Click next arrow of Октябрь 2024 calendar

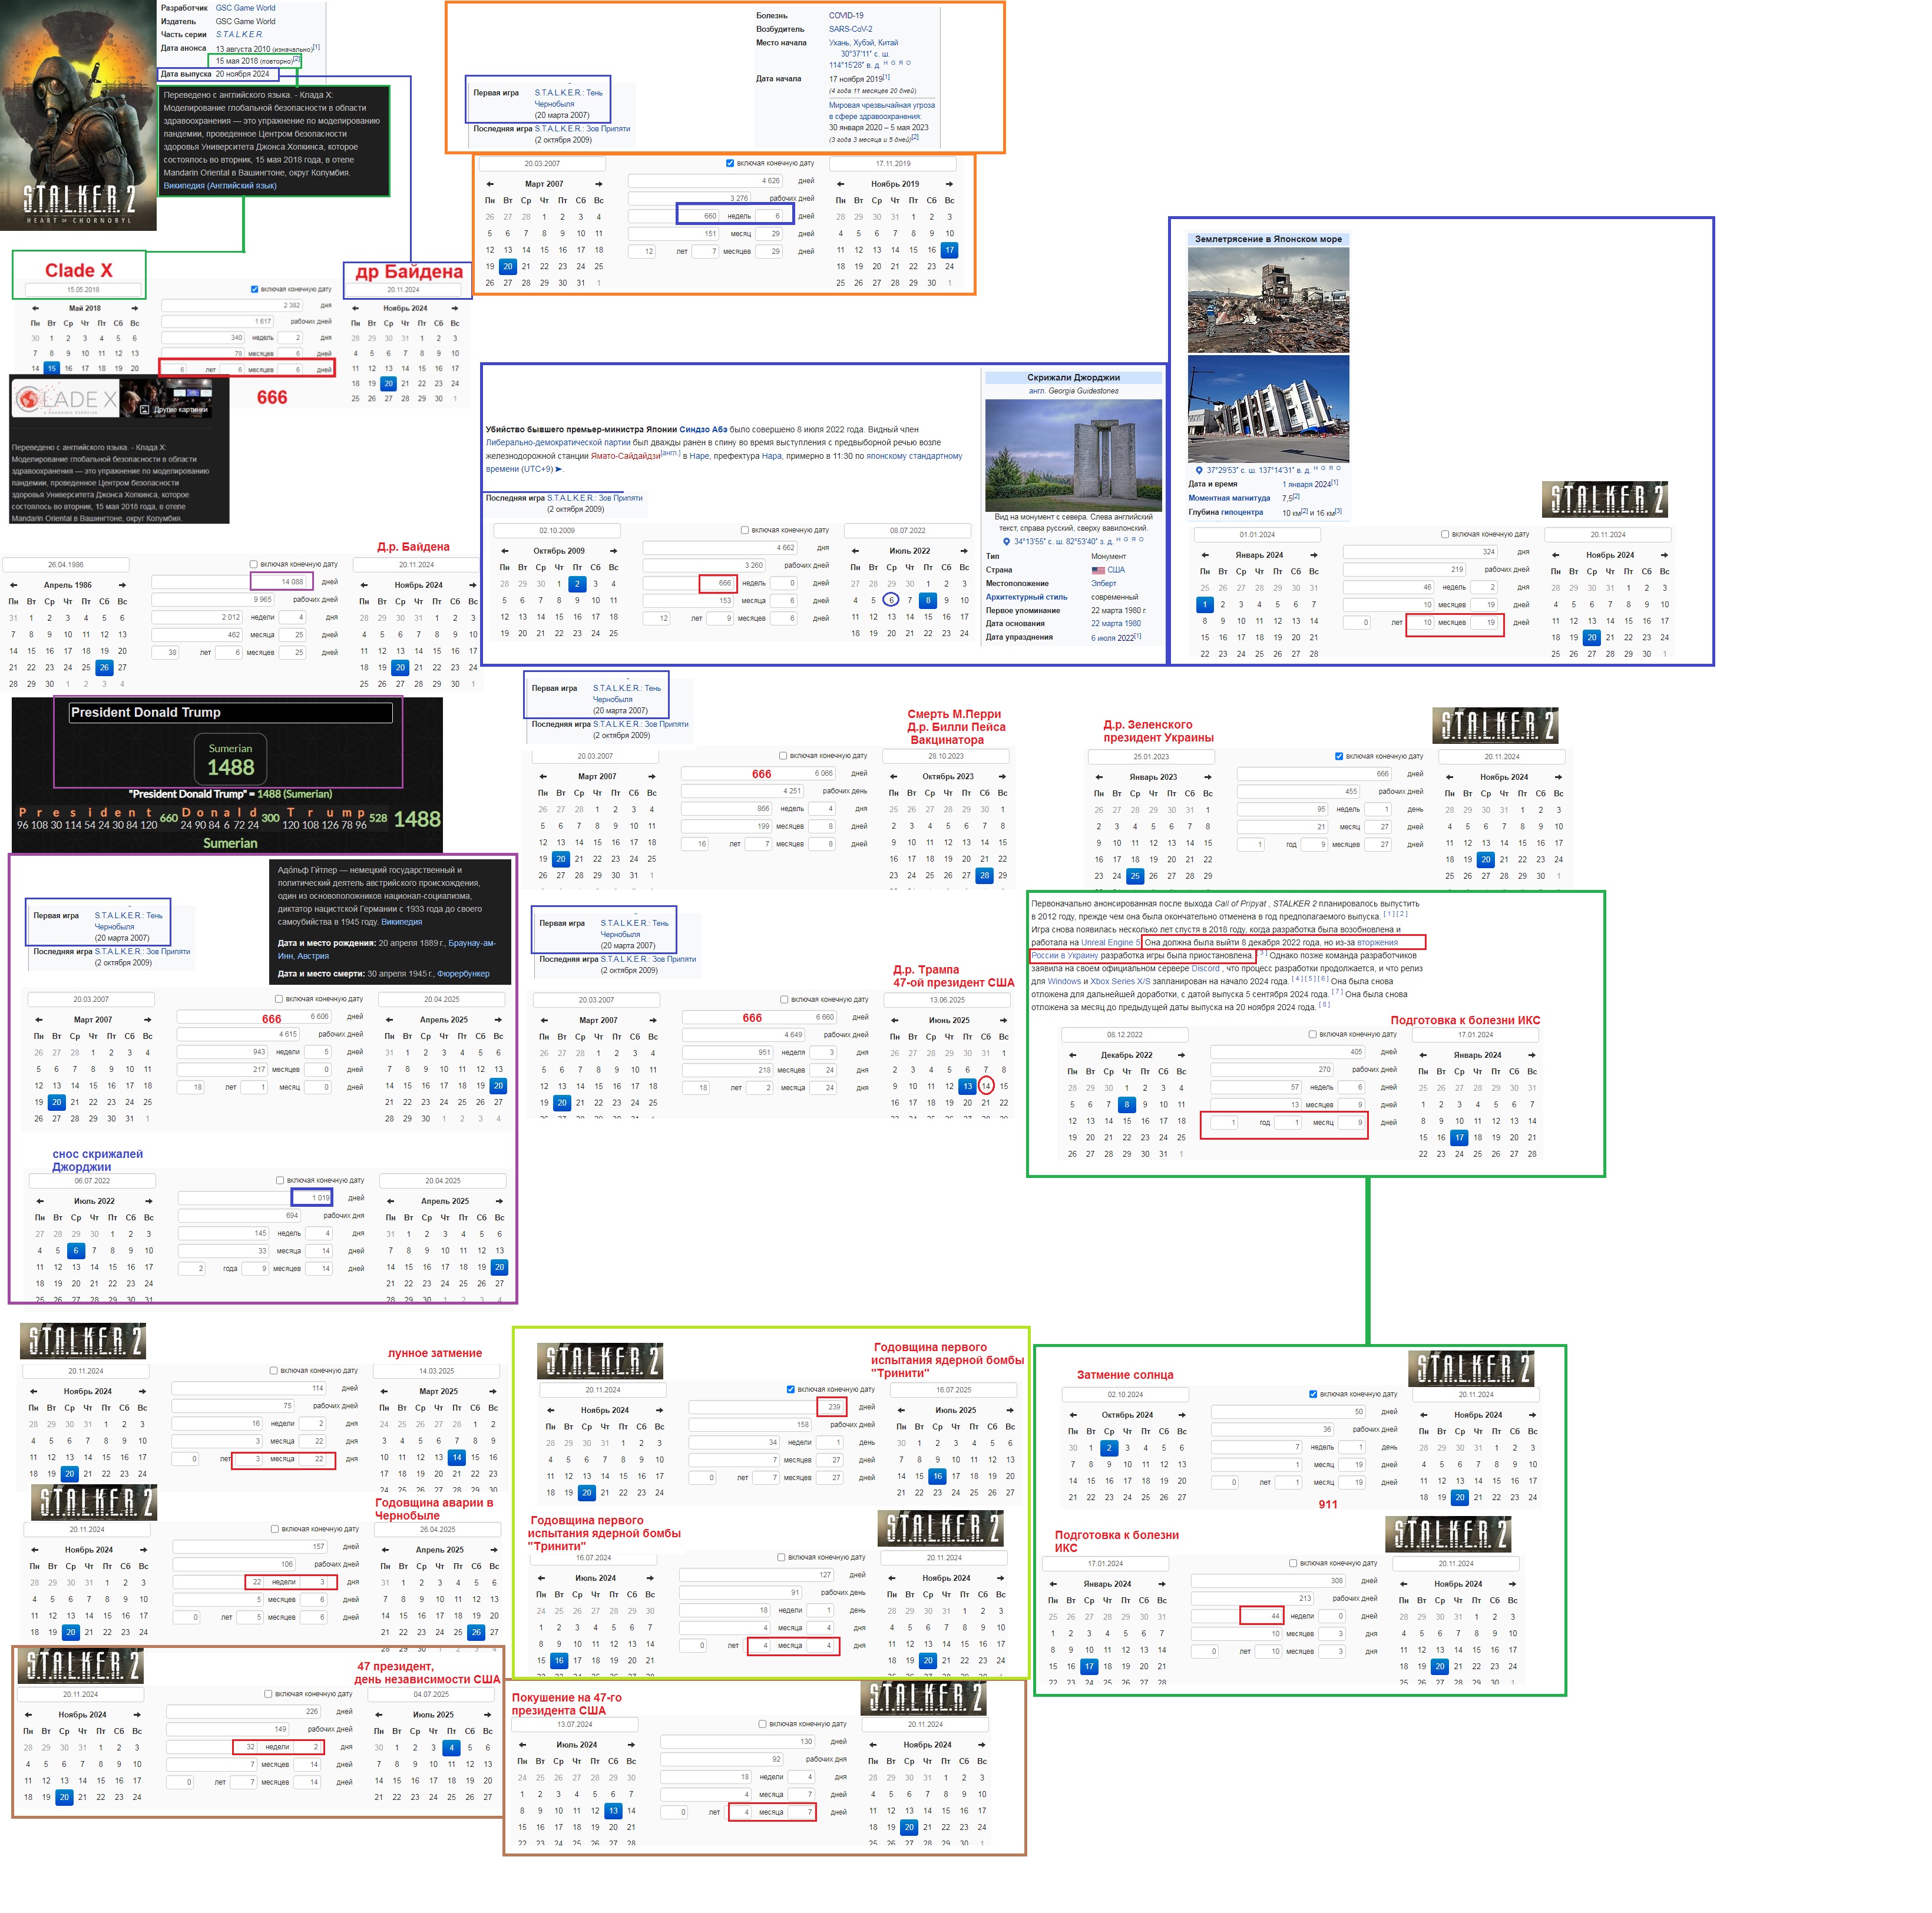coord(1181,1415)
